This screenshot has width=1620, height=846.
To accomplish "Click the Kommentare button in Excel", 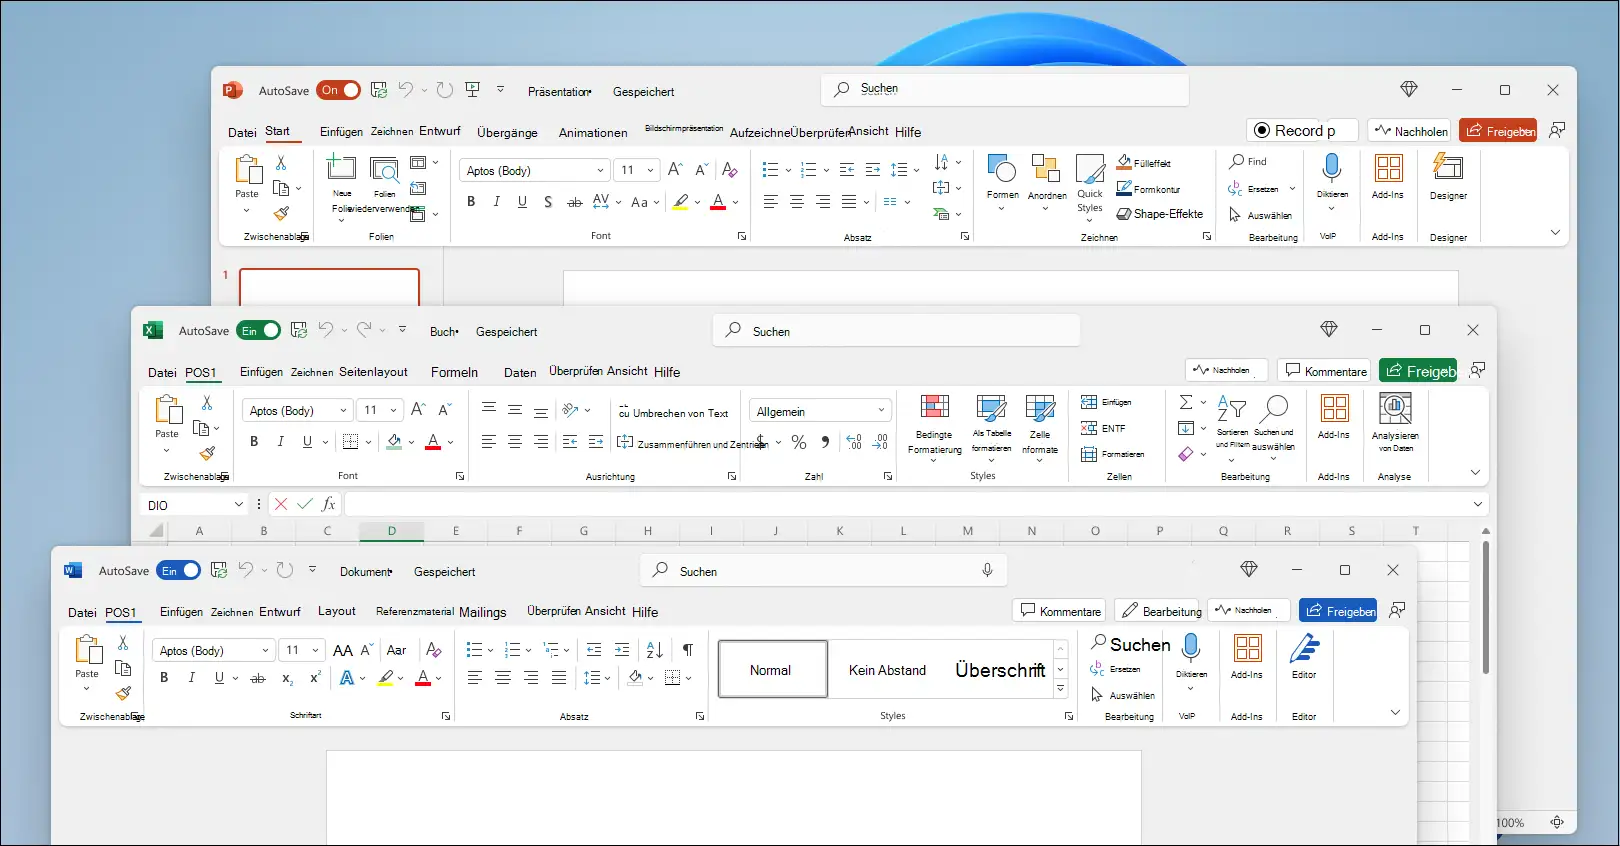I will 1326,371.
